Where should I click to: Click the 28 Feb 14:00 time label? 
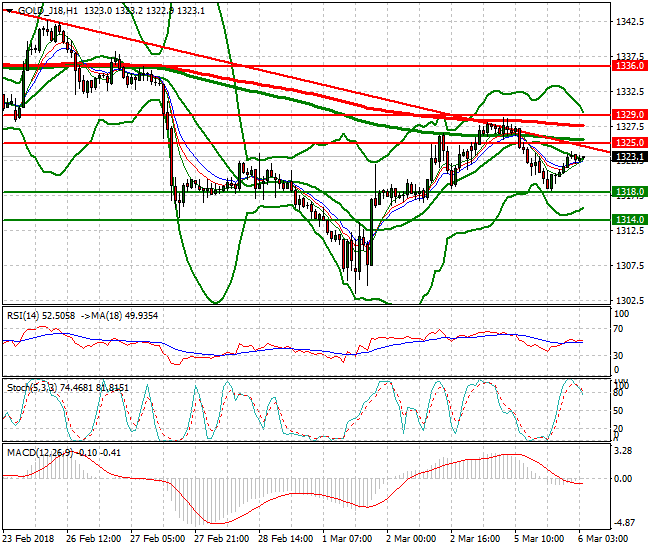[x=286, y=539]
